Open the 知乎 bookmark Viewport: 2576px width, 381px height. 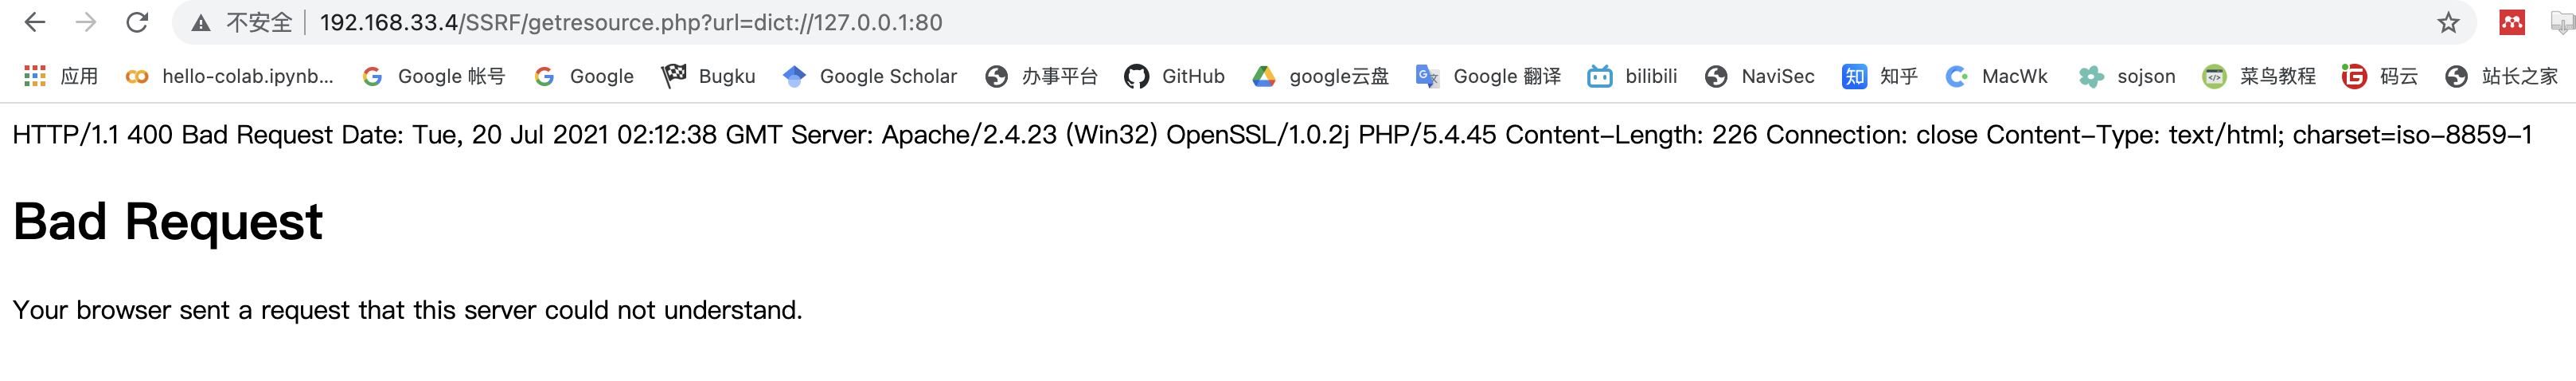click(x=1880, y=76)
